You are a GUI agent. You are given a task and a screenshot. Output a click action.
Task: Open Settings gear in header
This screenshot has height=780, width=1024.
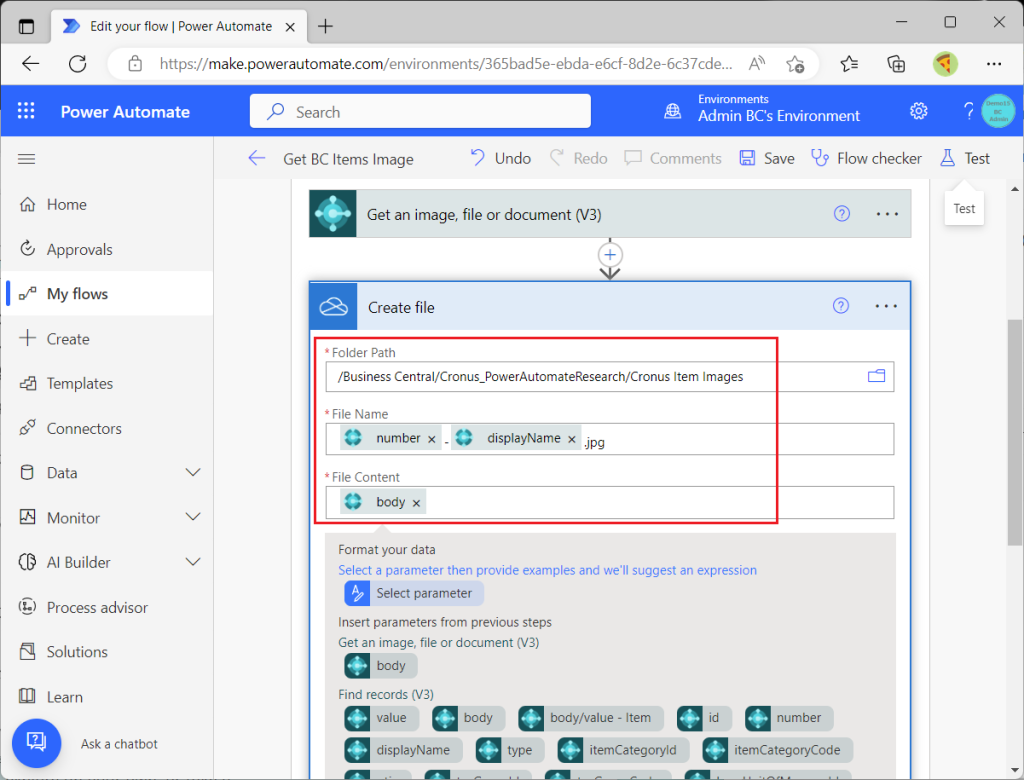pos(918,111)
